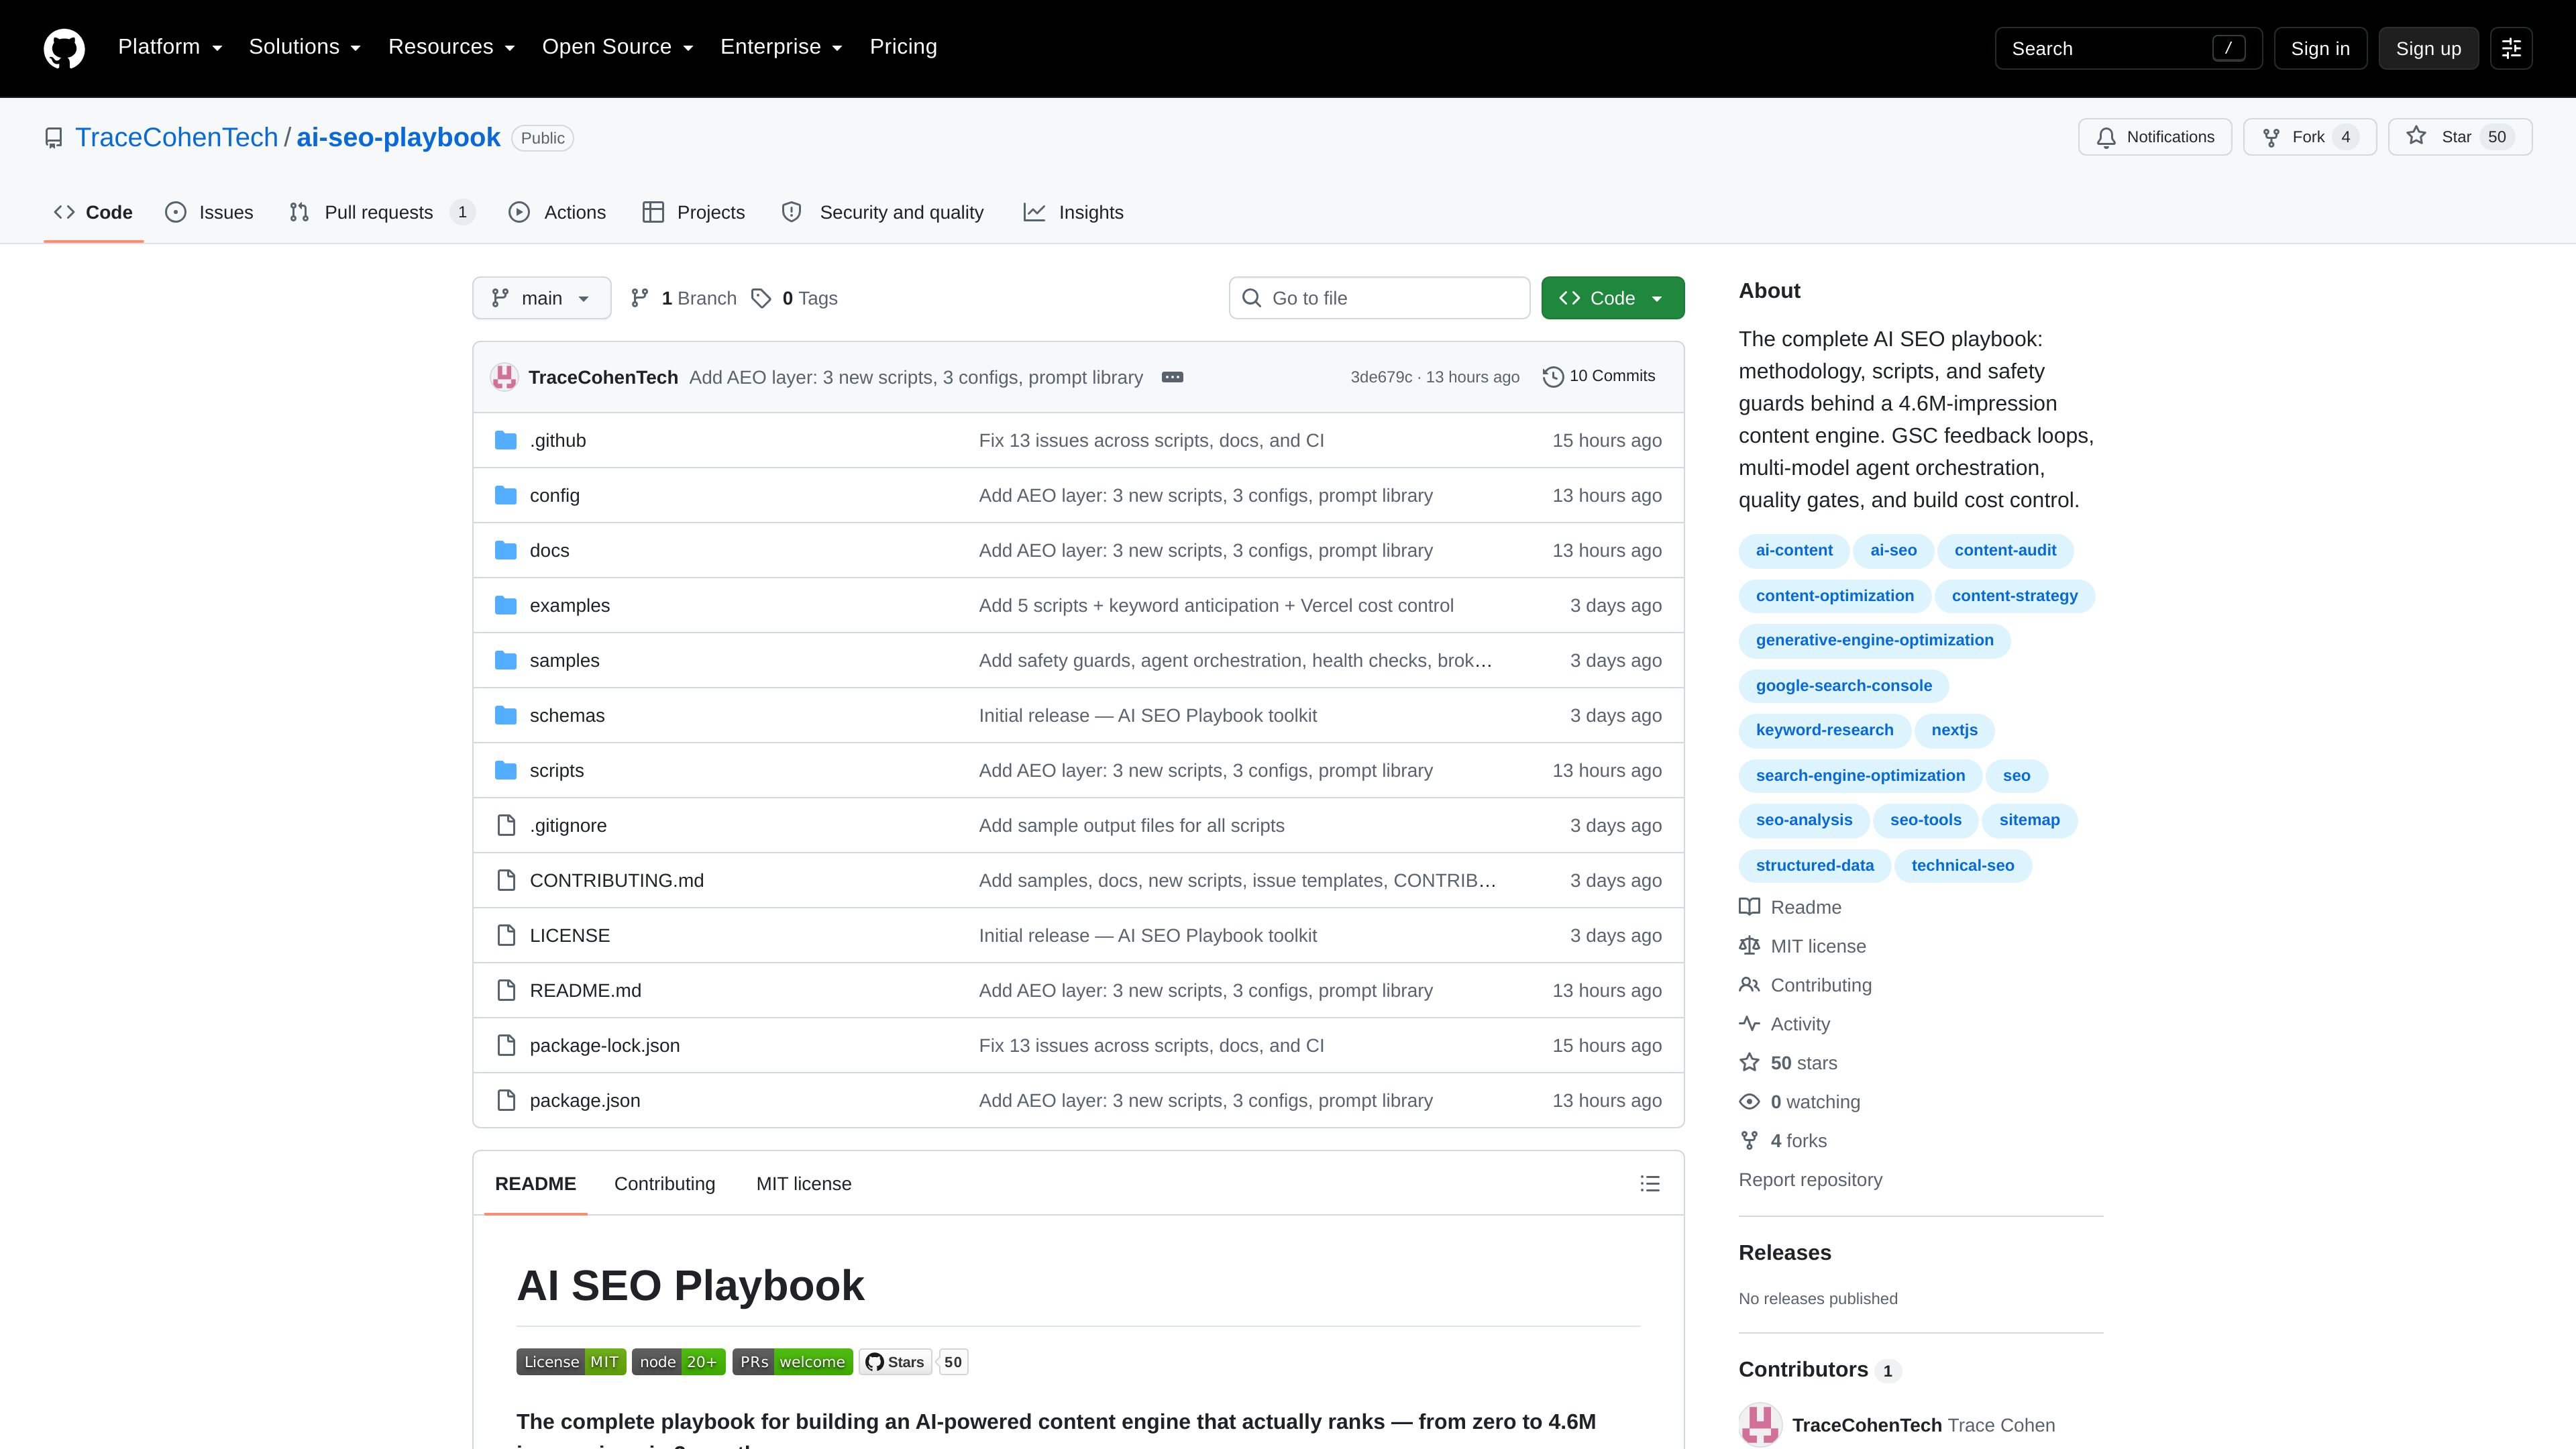
Task: Expand the latest commit message ellipsis
Action: click(x=1172, y=377)
